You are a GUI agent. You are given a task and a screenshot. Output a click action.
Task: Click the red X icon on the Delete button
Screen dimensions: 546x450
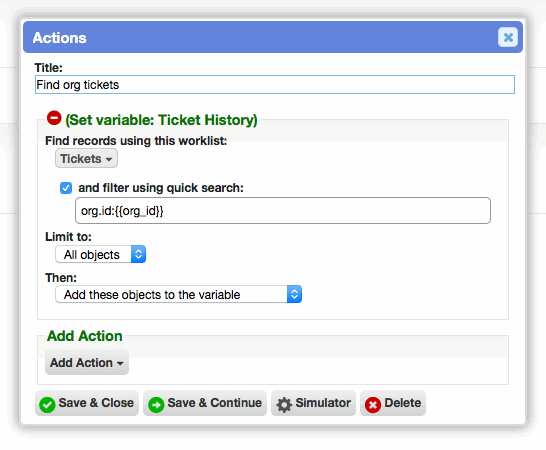point(373,405)
